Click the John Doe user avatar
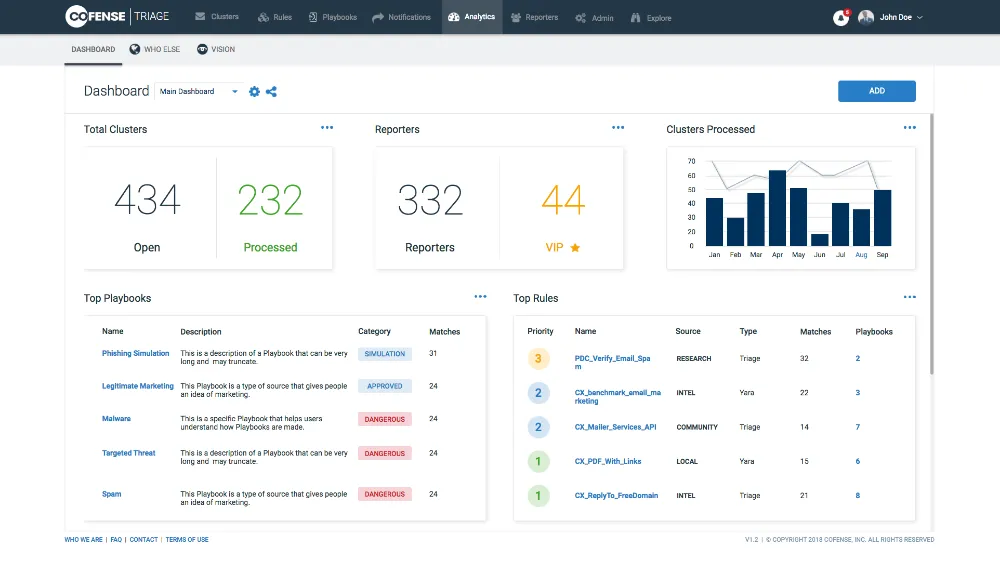This screenshot has height=561, width=1000. (866, 17)
